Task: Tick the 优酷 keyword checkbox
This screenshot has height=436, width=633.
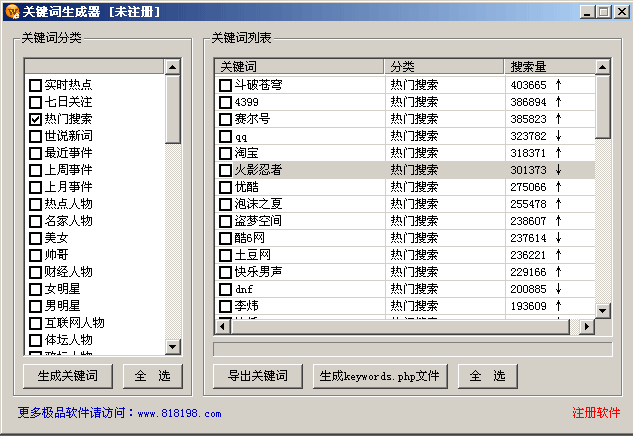Action: 225,187
